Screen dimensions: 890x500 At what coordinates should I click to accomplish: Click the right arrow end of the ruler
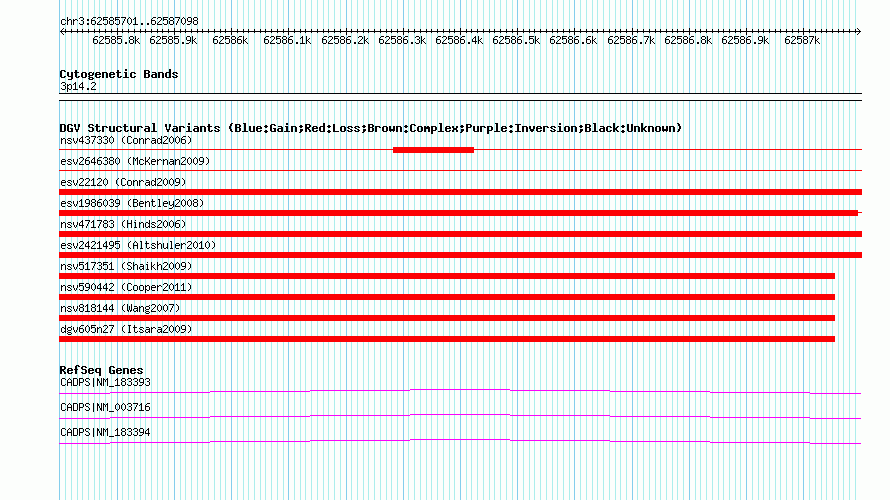click(x=858, y=31)
